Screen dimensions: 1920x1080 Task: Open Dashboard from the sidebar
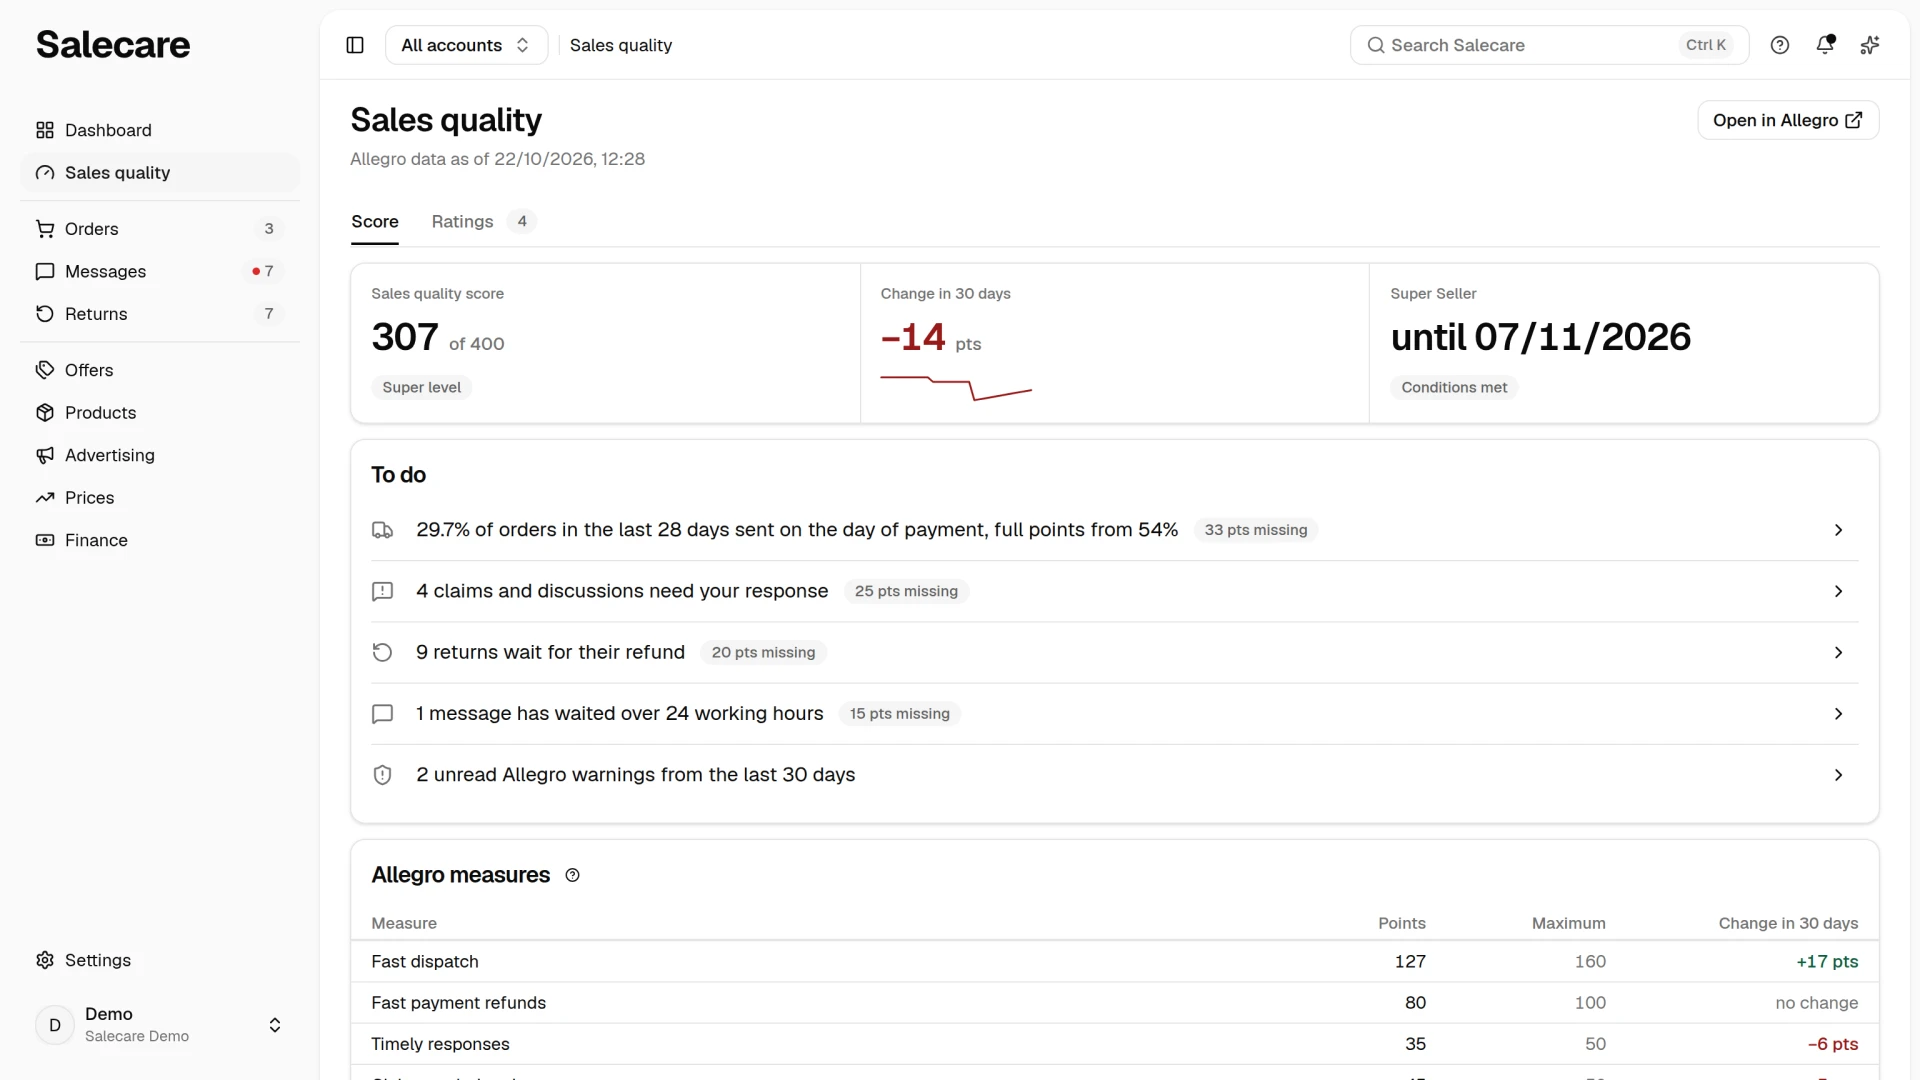click(x=160, y=130)
